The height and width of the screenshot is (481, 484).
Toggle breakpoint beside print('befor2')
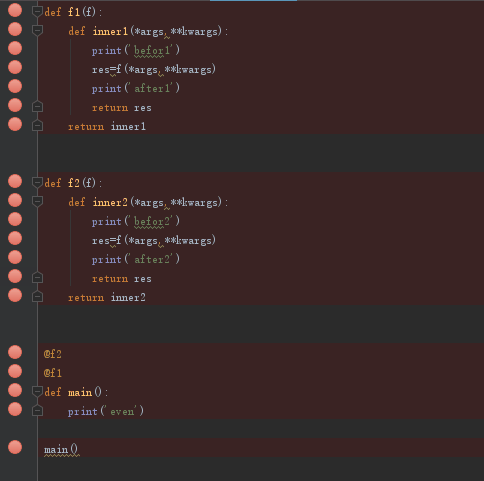15,219
